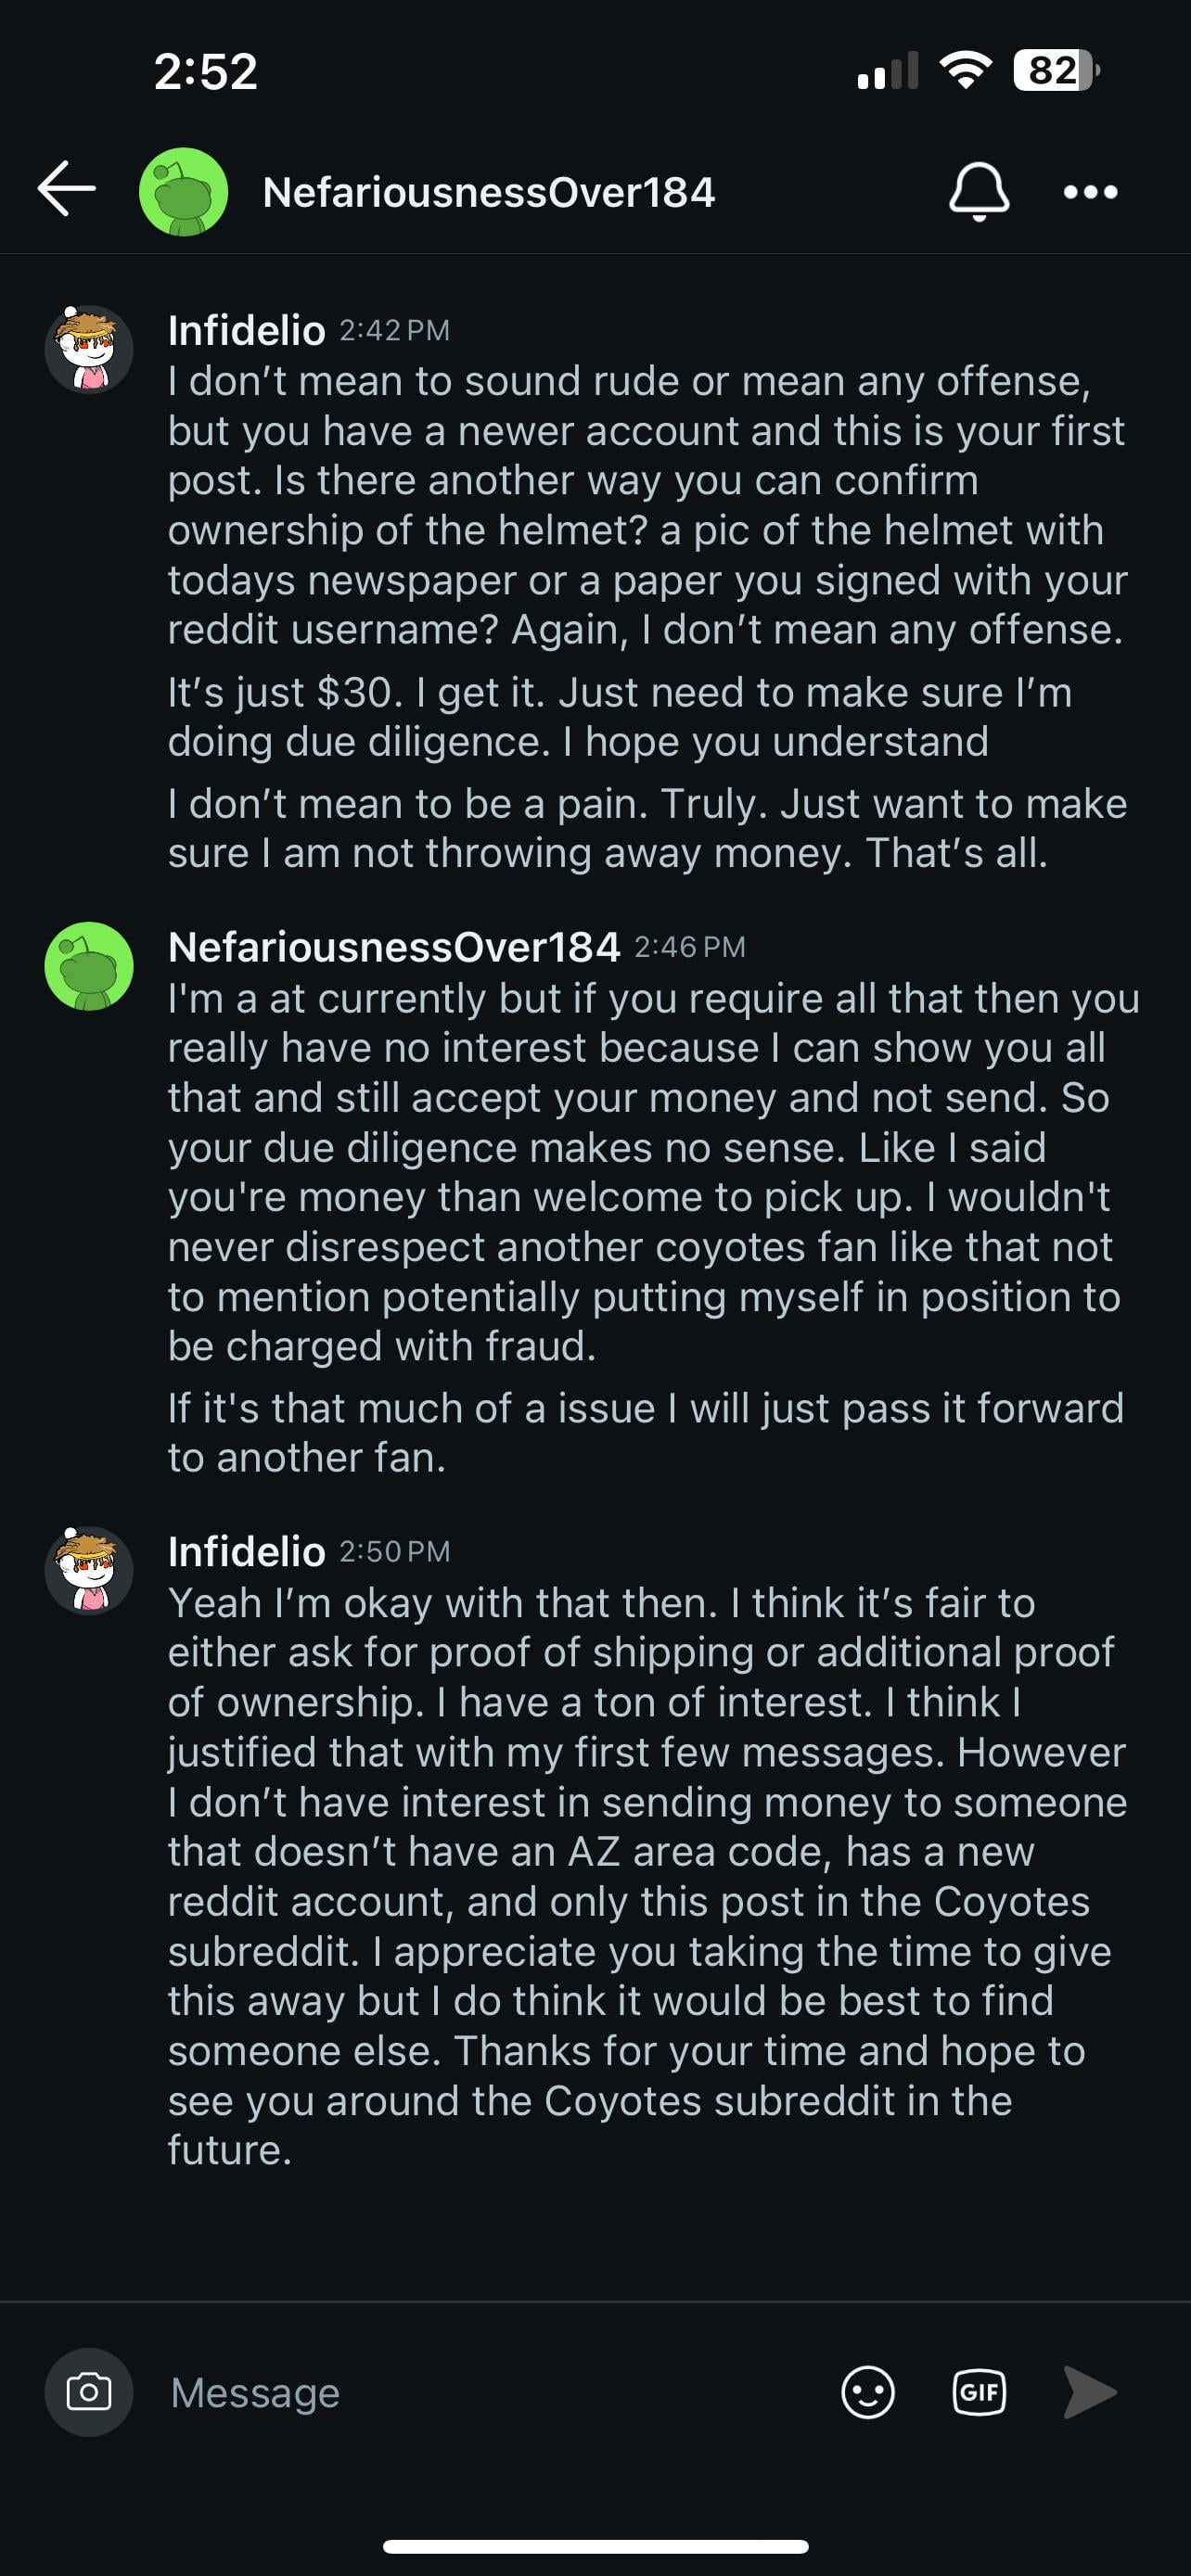Tap Infidelio username at 2:50 PM
The image size is (1191, 2576).
point(246,1552)
